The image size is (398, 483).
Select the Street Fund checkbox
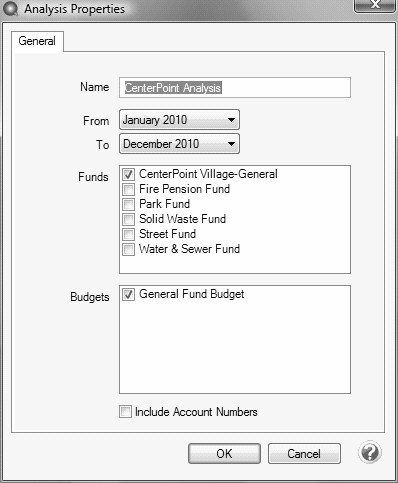(128, 234)
